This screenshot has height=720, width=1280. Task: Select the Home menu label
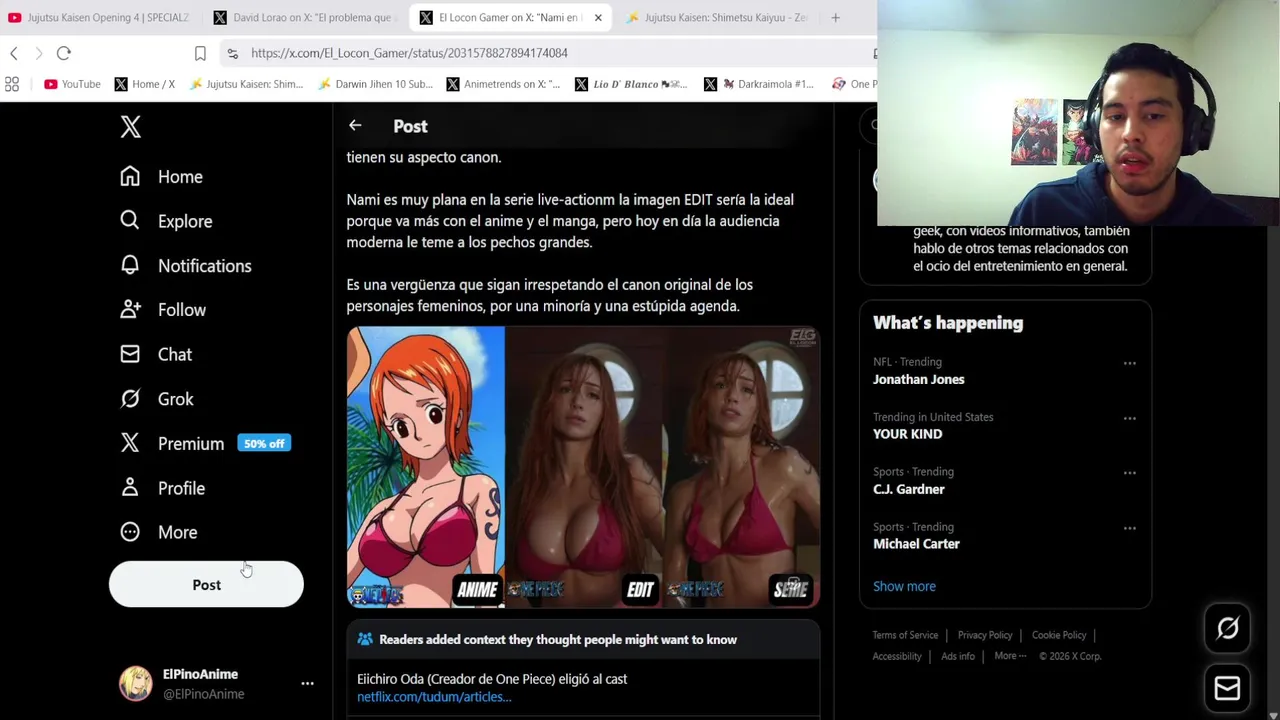pos(180,177)
